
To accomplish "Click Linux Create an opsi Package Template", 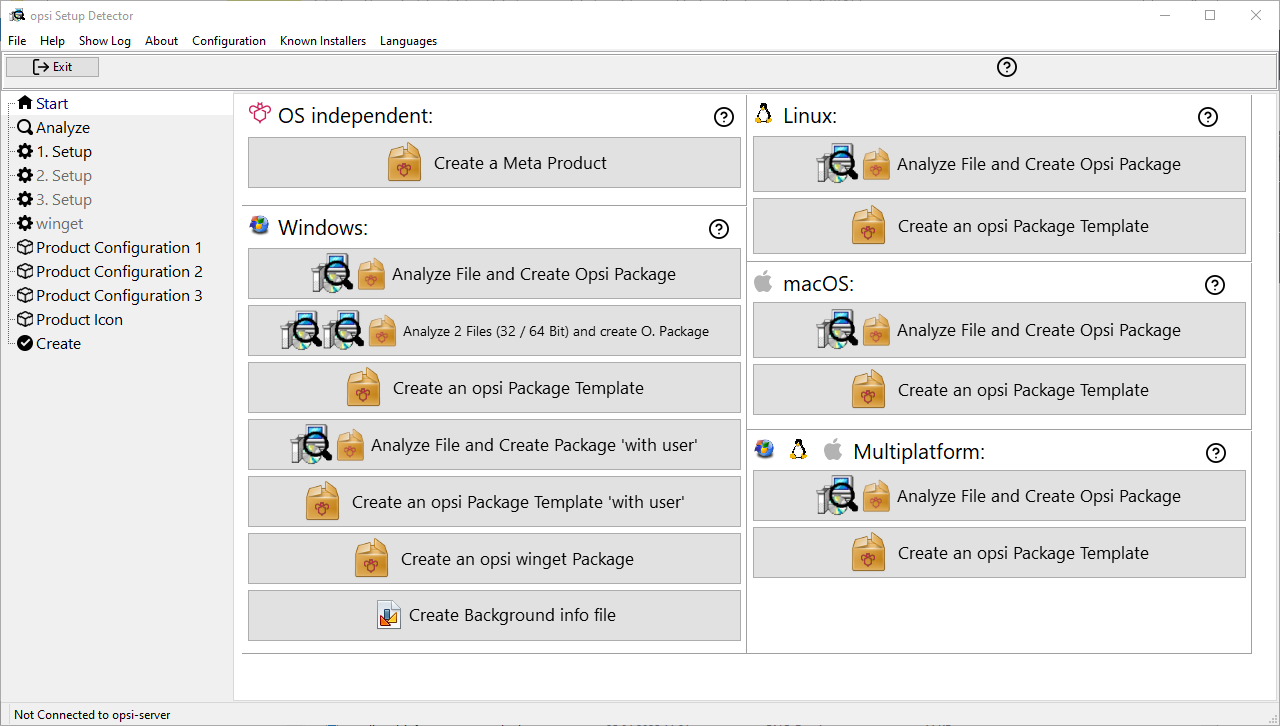I will point(999,226).
